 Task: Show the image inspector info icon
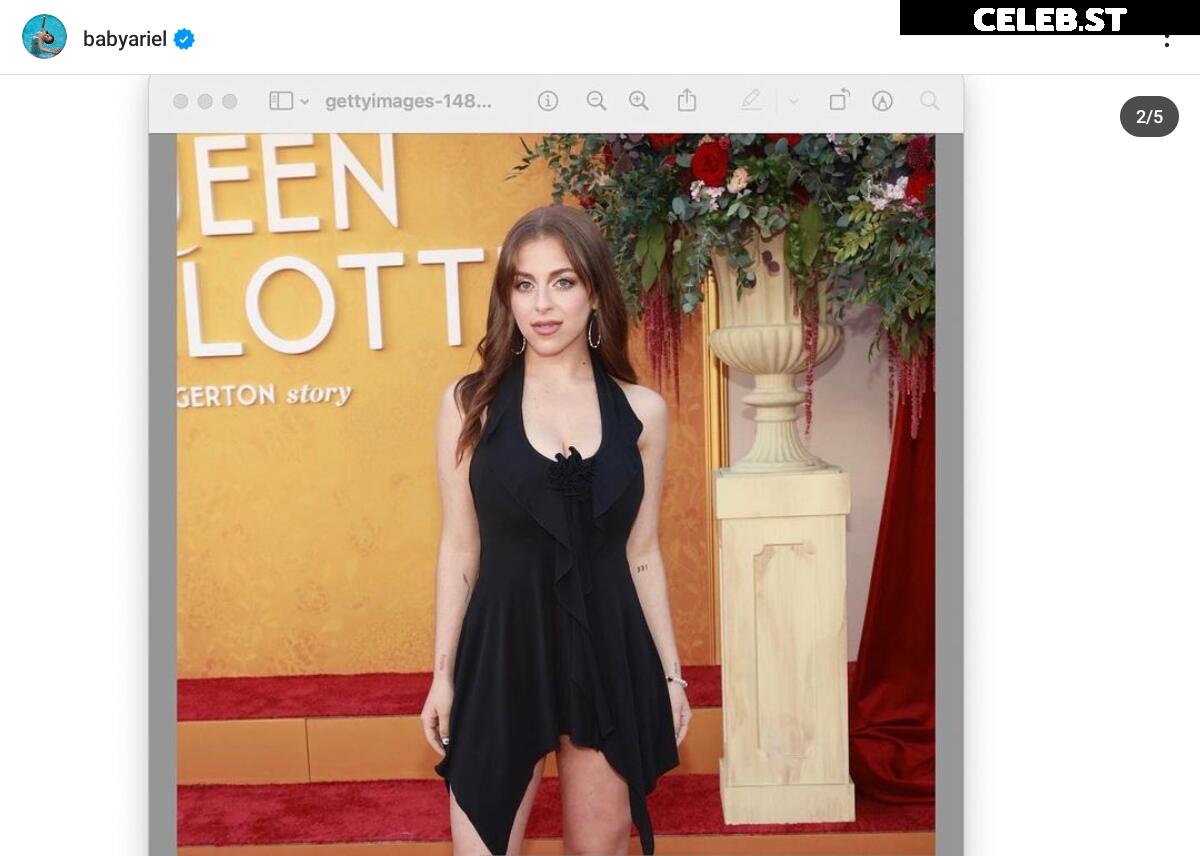[548, 101]
